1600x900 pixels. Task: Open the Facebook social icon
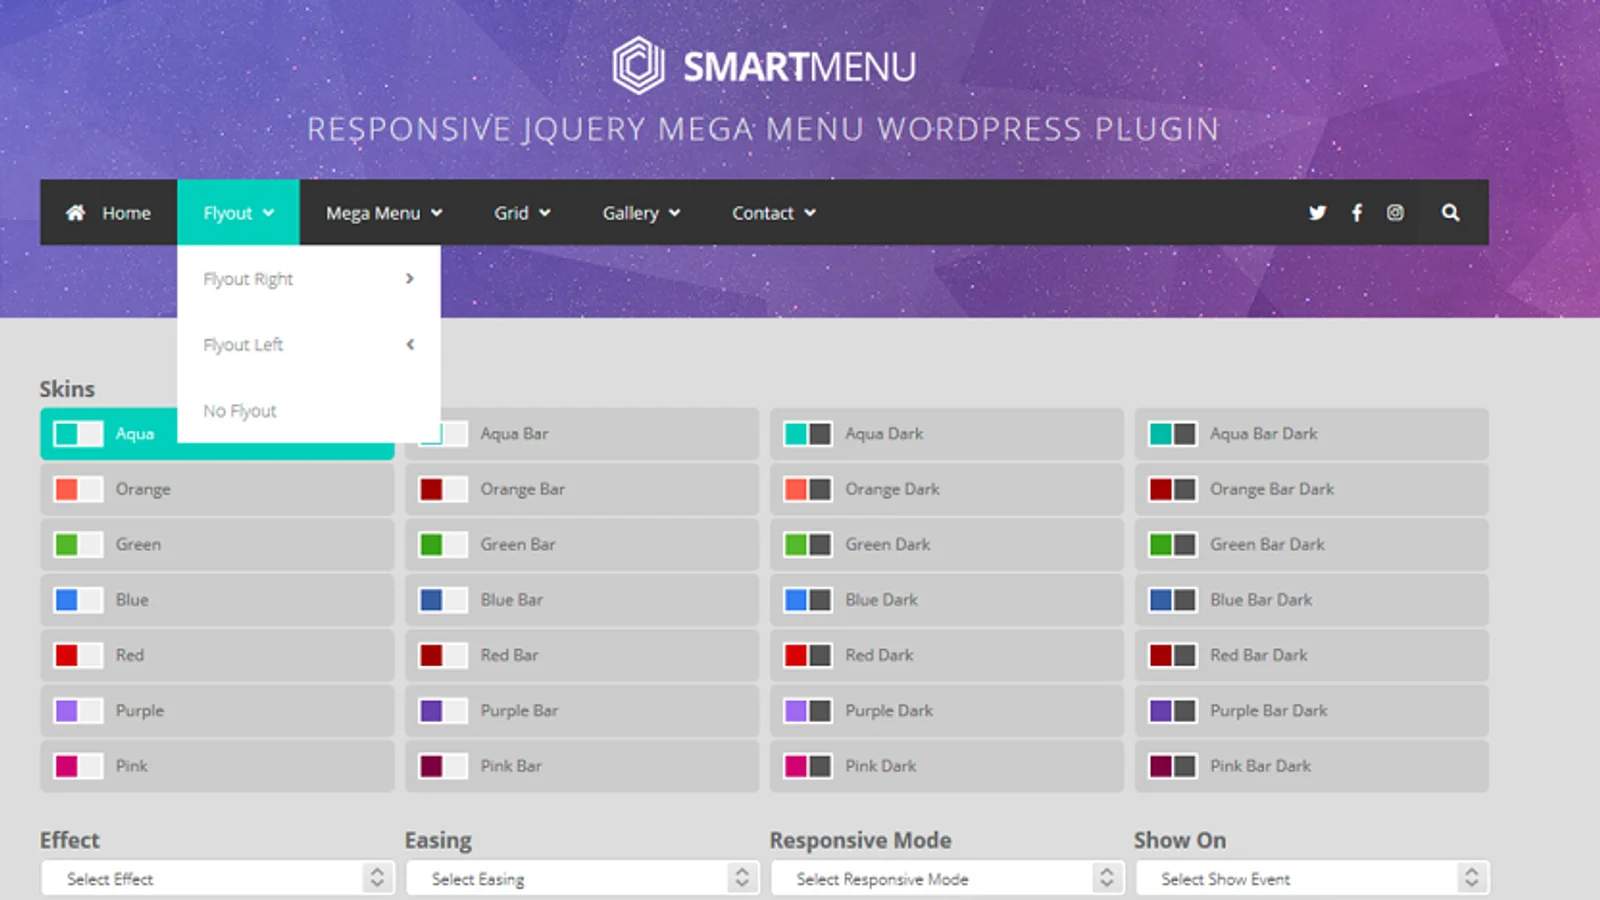[x=1357, y=212]
